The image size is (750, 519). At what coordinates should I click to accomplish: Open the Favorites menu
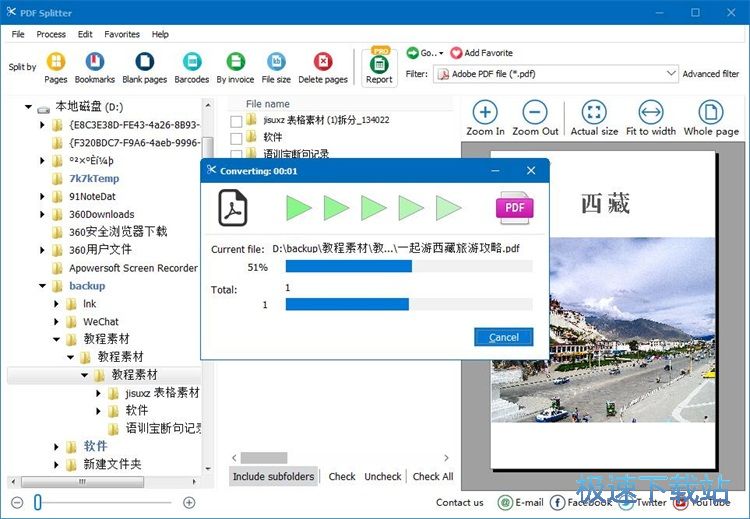[122, 34]
